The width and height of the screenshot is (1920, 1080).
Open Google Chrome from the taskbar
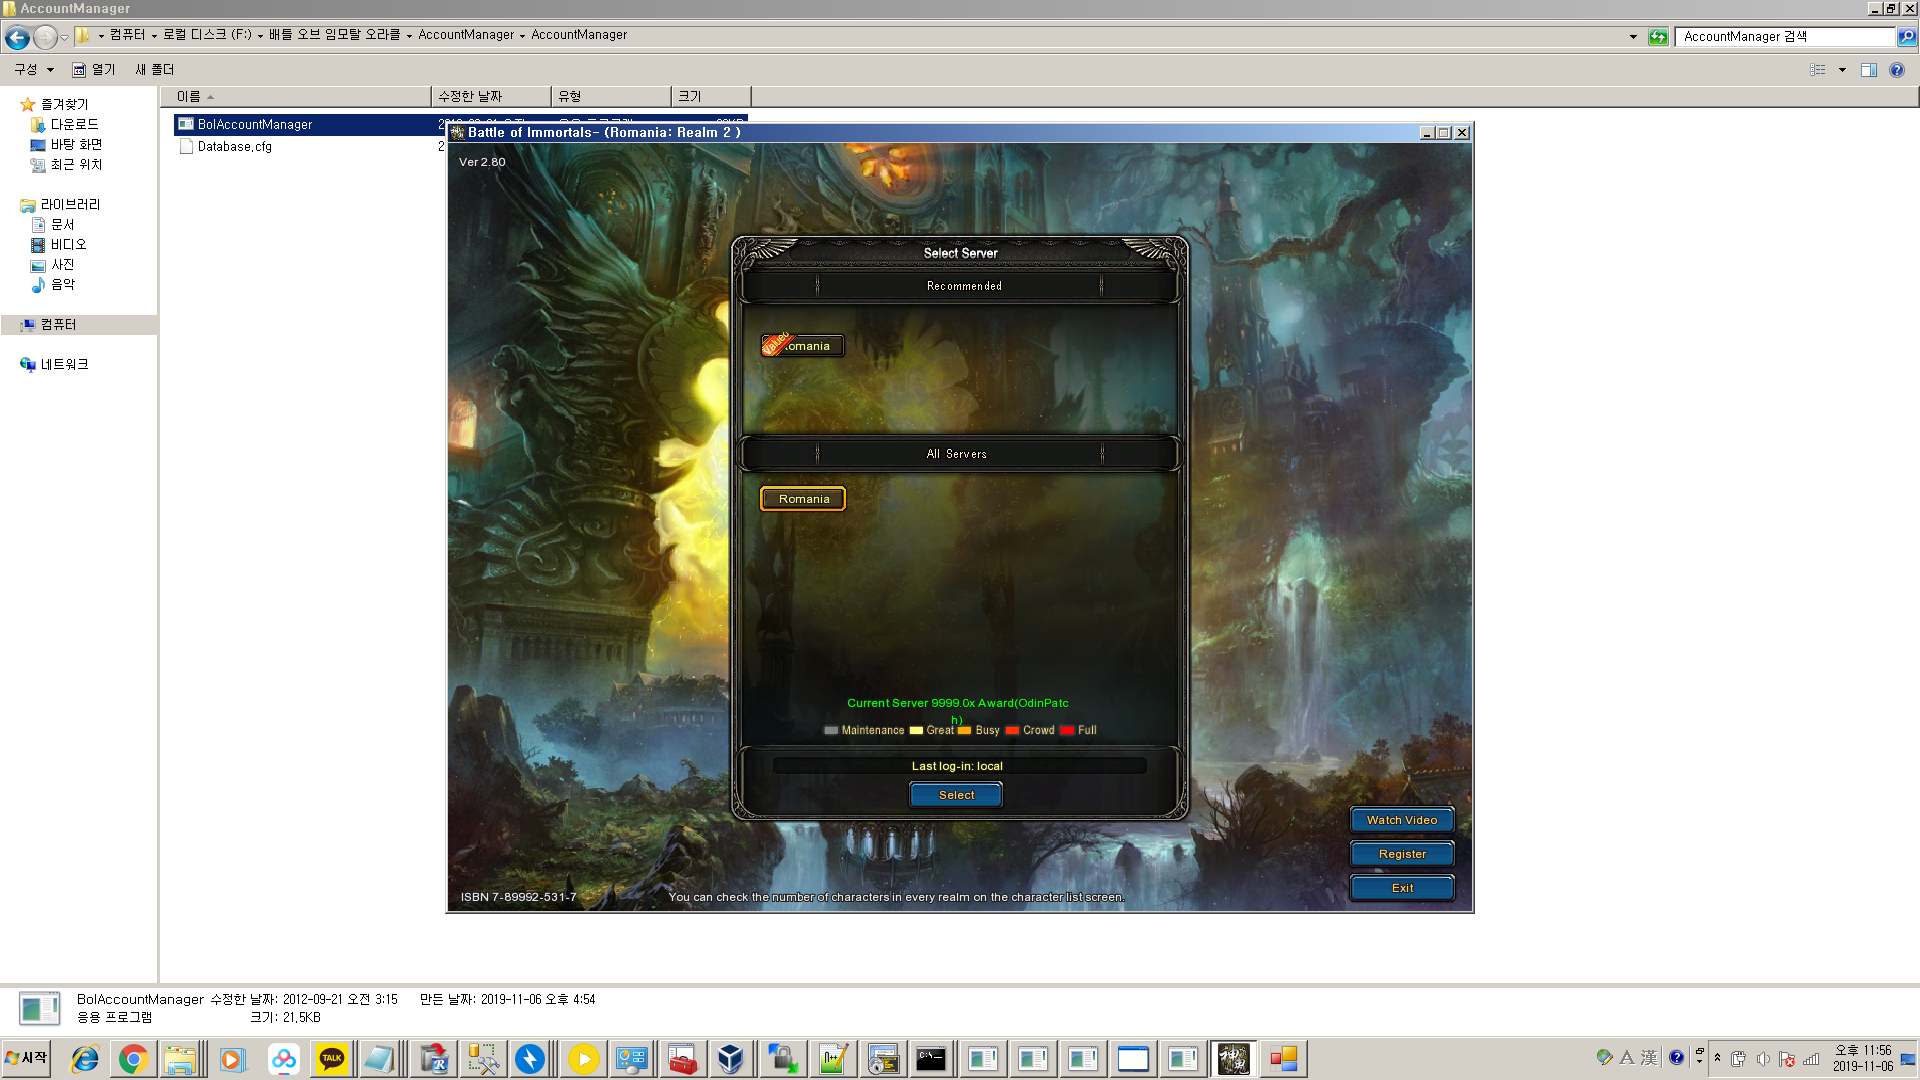pyautogui.click(x=133, y=1059)
